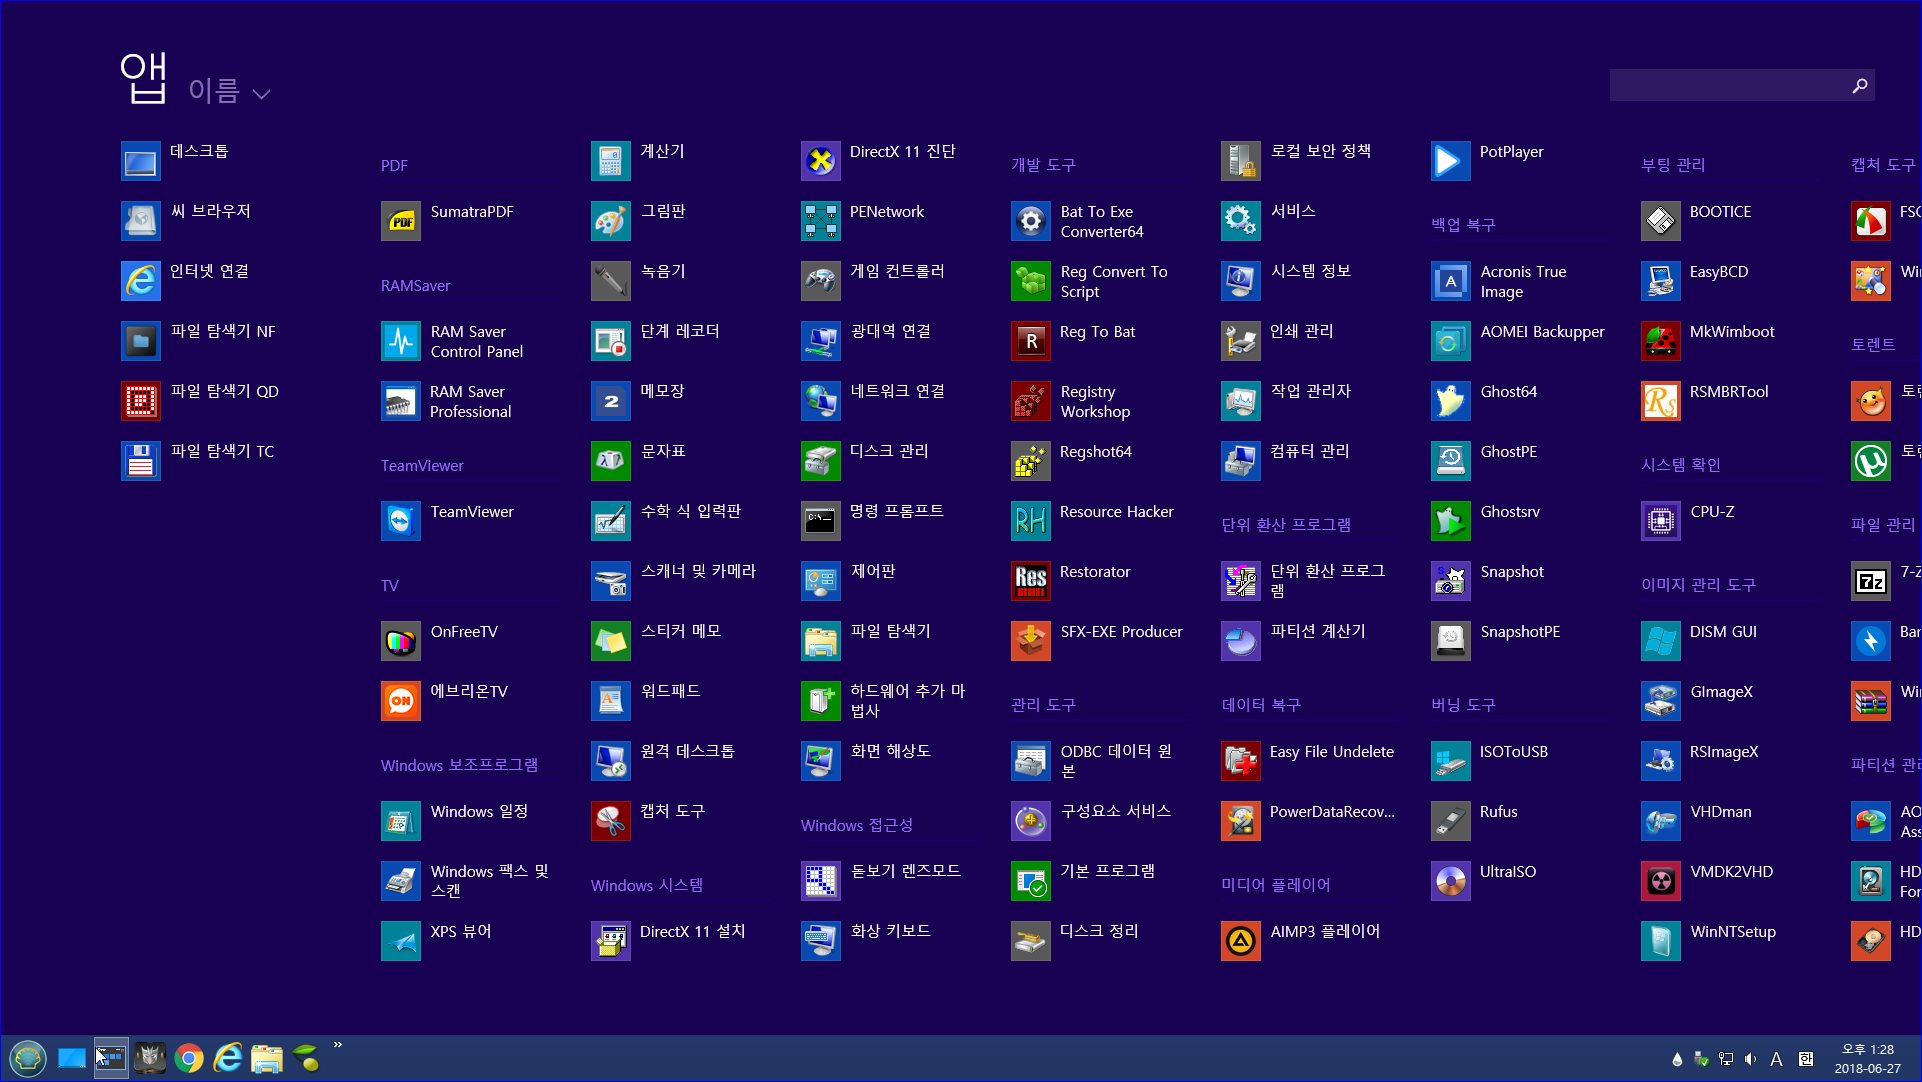Open Internet Explorer from the taskbar
1922x1082 pixels.
pyautogui.click(x=228, y=1058)
